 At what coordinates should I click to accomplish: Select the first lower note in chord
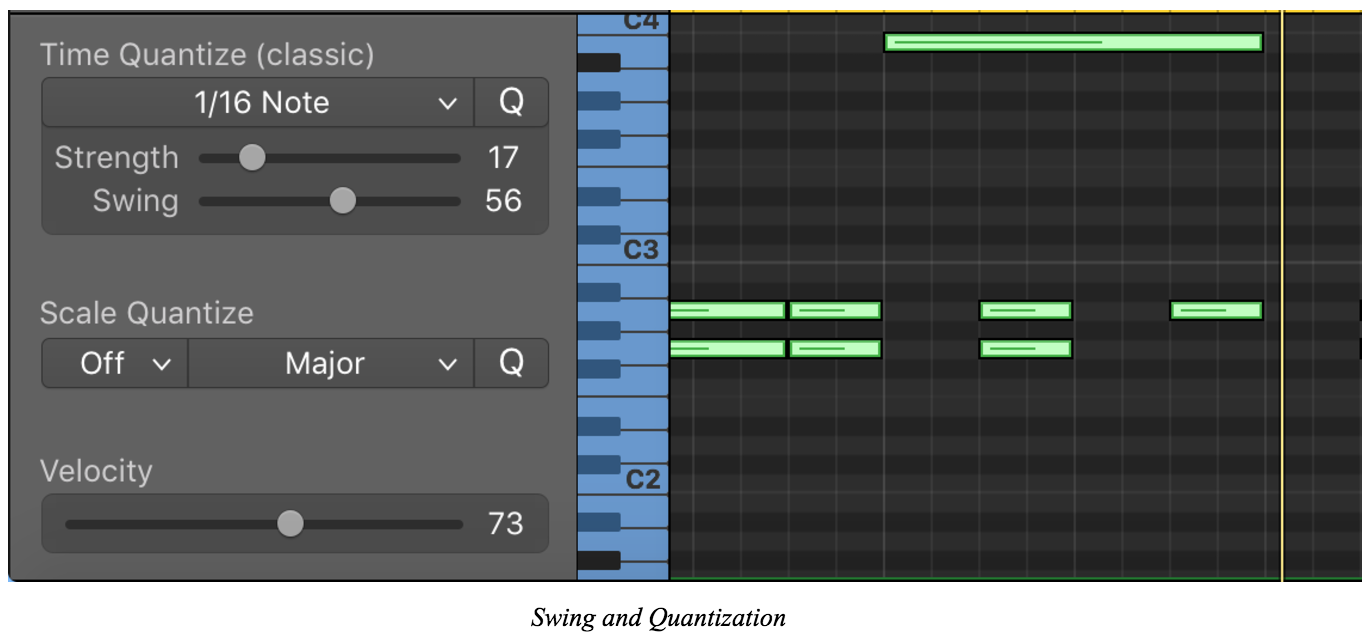point(728,349)
